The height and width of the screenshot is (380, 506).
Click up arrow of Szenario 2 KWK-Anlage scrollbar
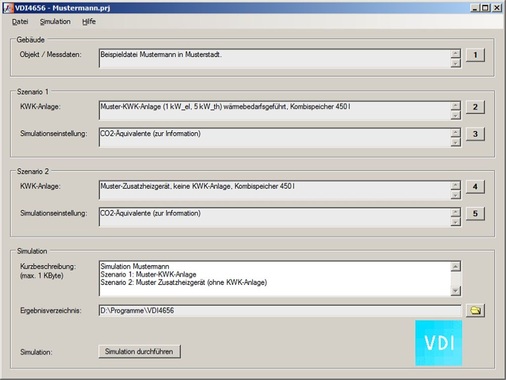click(456, 185)
